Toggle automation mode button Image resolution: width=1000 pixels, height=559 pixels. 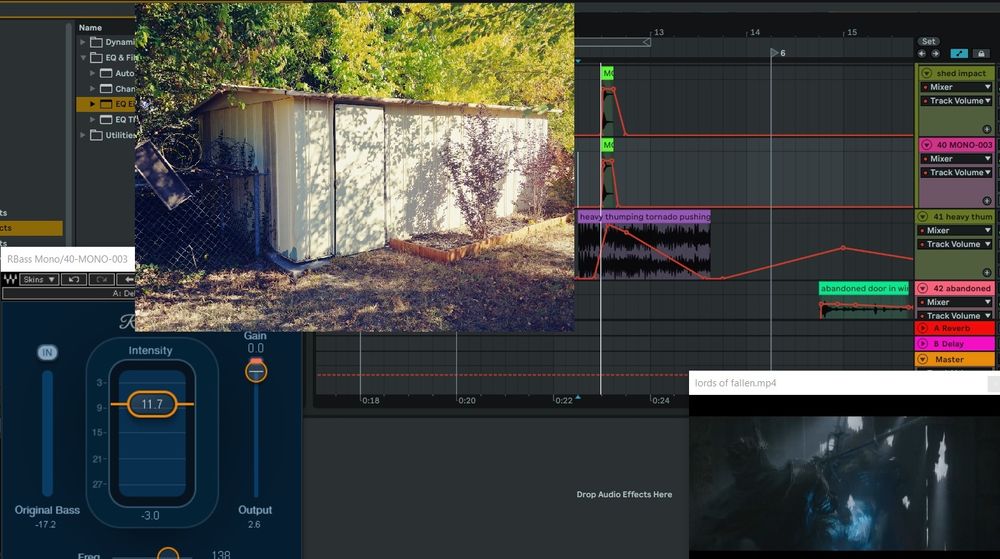tap(959, 54)
